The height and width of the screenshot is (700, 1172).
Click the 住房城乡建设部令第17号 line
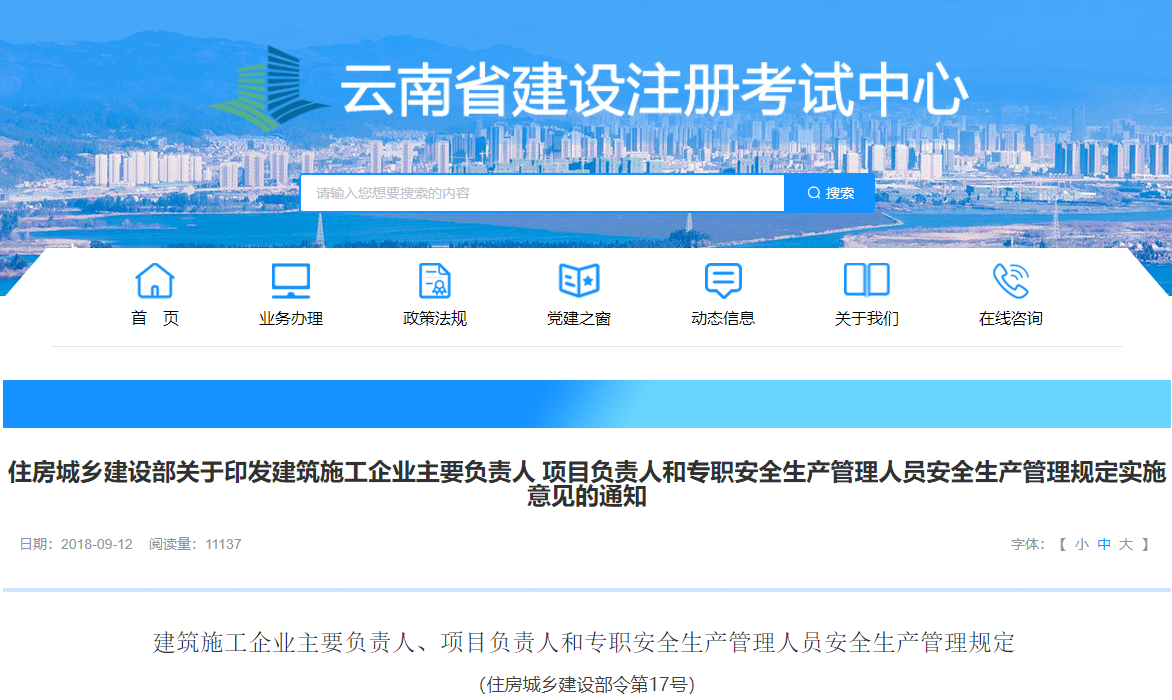click(587, 684)
